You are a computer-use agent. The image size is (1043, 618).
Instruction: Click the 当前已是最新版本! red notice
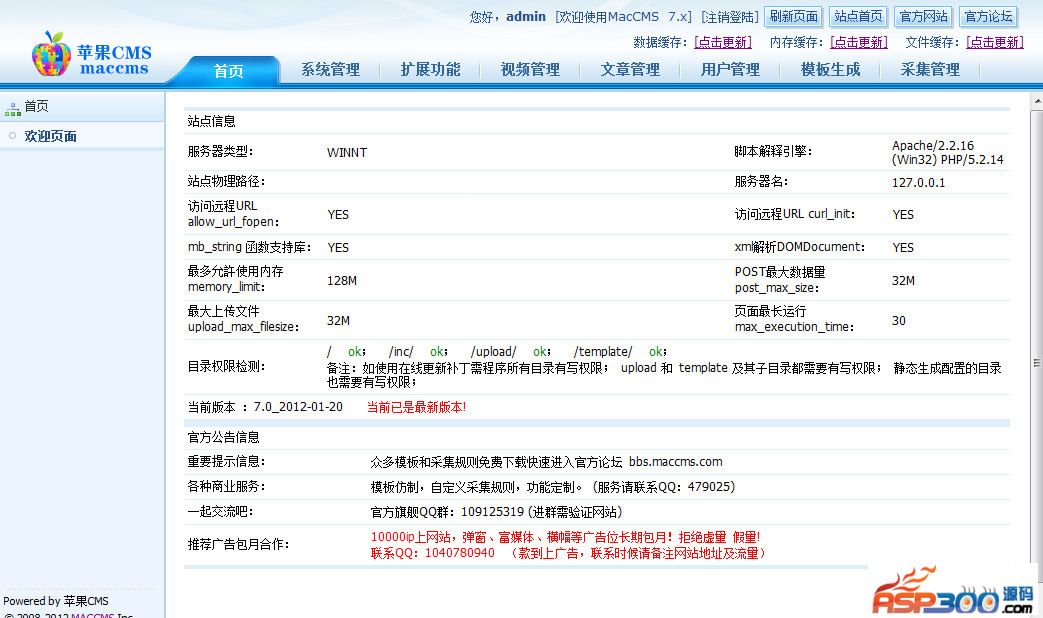(x=416, y=407)
